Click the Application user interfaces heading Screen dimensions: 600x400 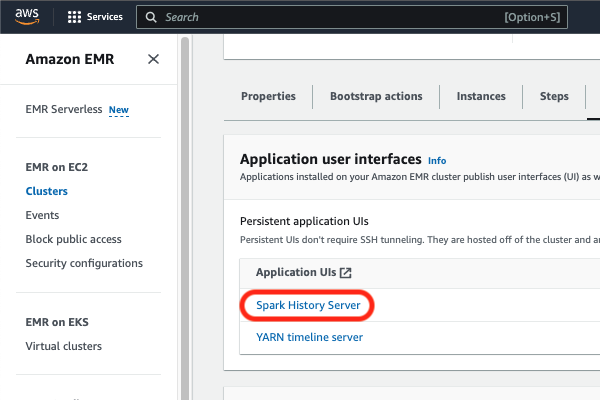pyautogui.click(x=331, y=159)
